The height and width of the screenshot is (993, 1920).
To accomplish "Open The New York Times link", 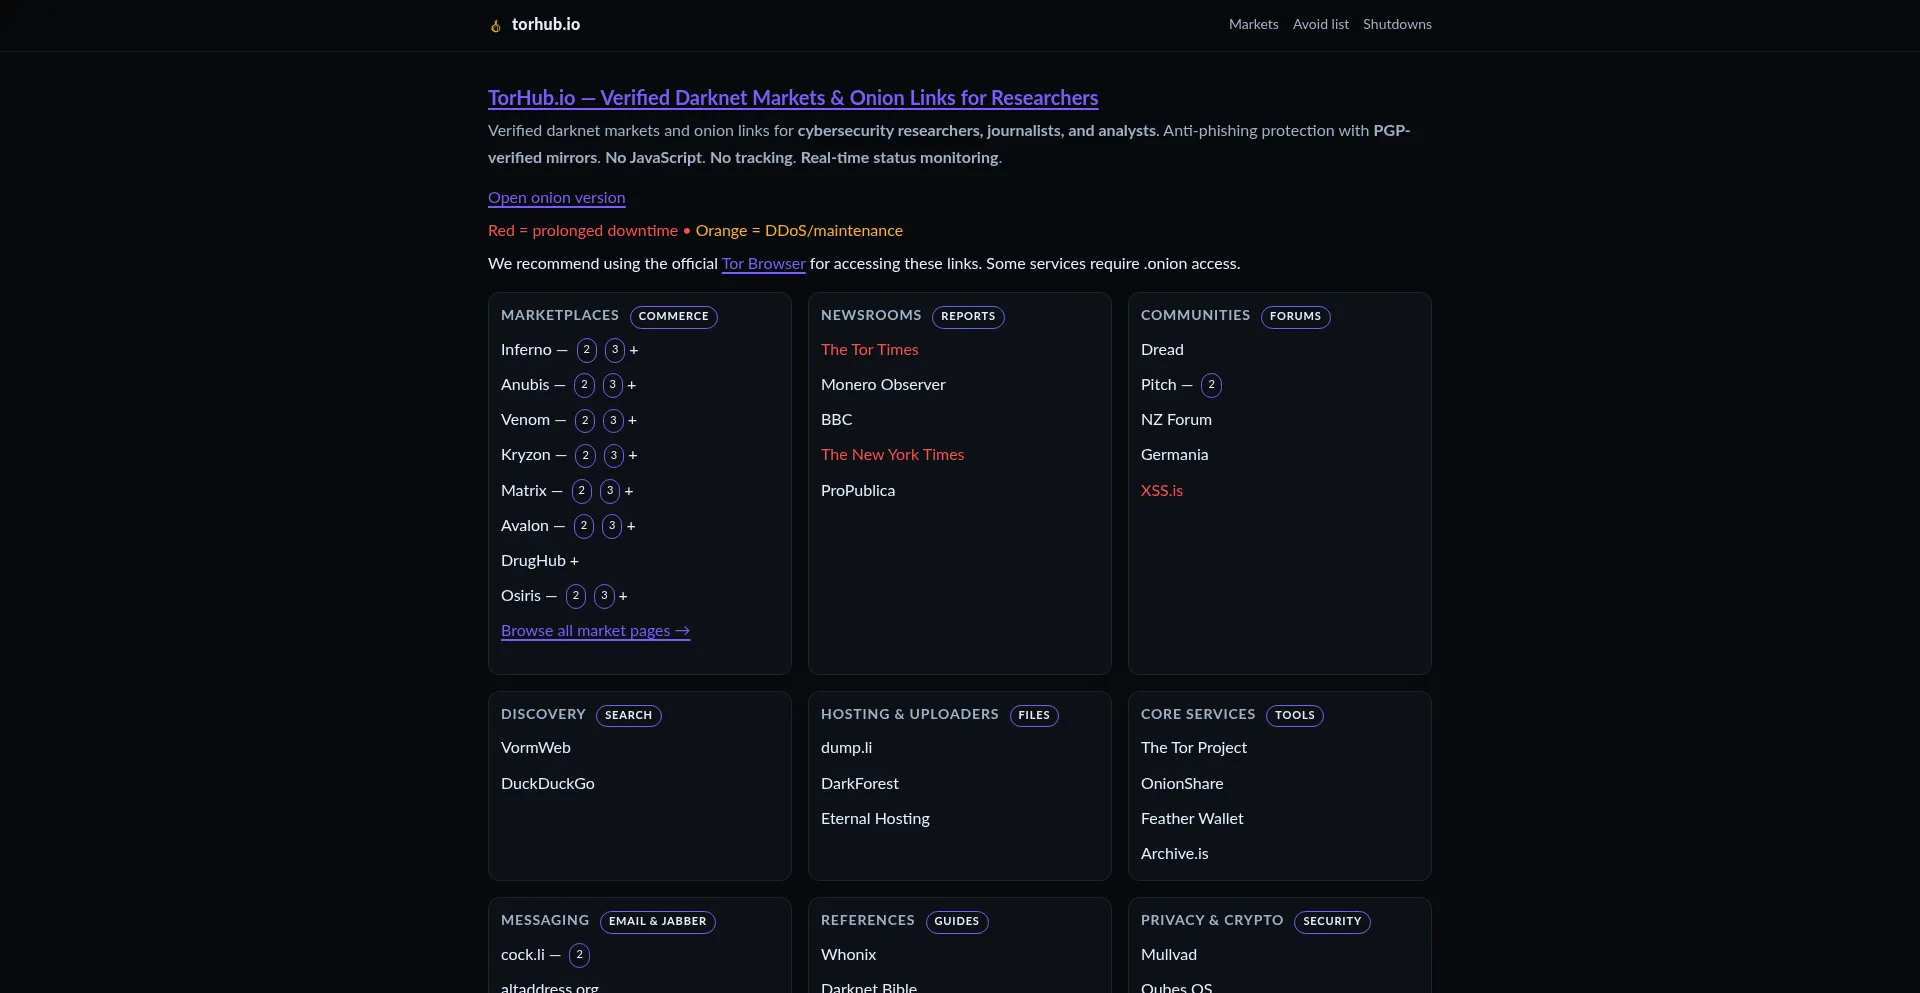I will (893, 455).
